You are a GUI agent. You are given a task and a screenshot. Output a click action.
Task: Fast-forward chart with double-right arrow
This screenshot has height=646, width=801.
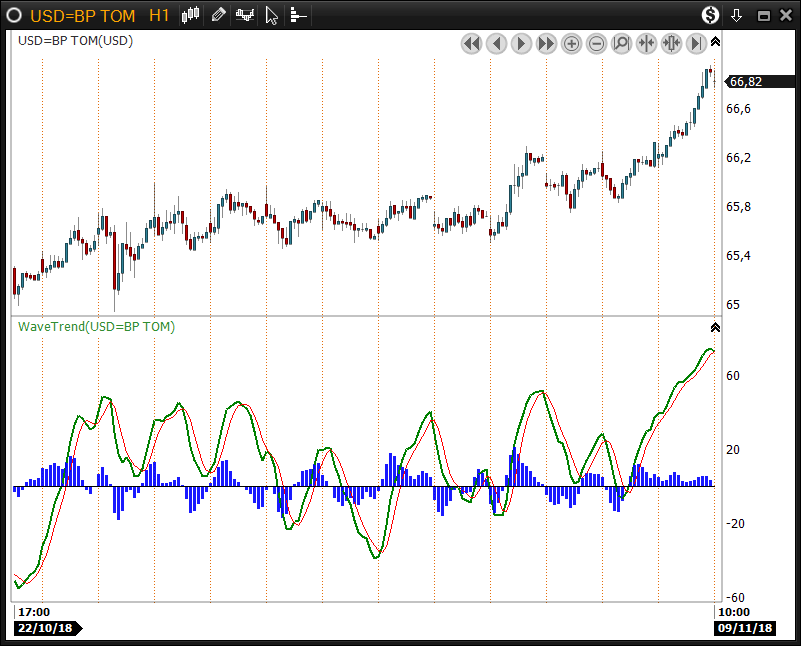pyautogui.click(x=546, y=43)
